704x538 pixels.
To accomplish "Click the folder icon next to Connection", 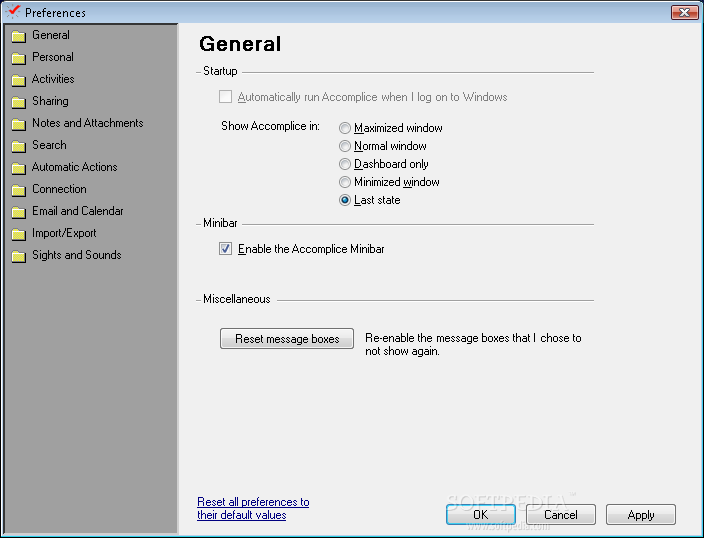I will point(18,190).
